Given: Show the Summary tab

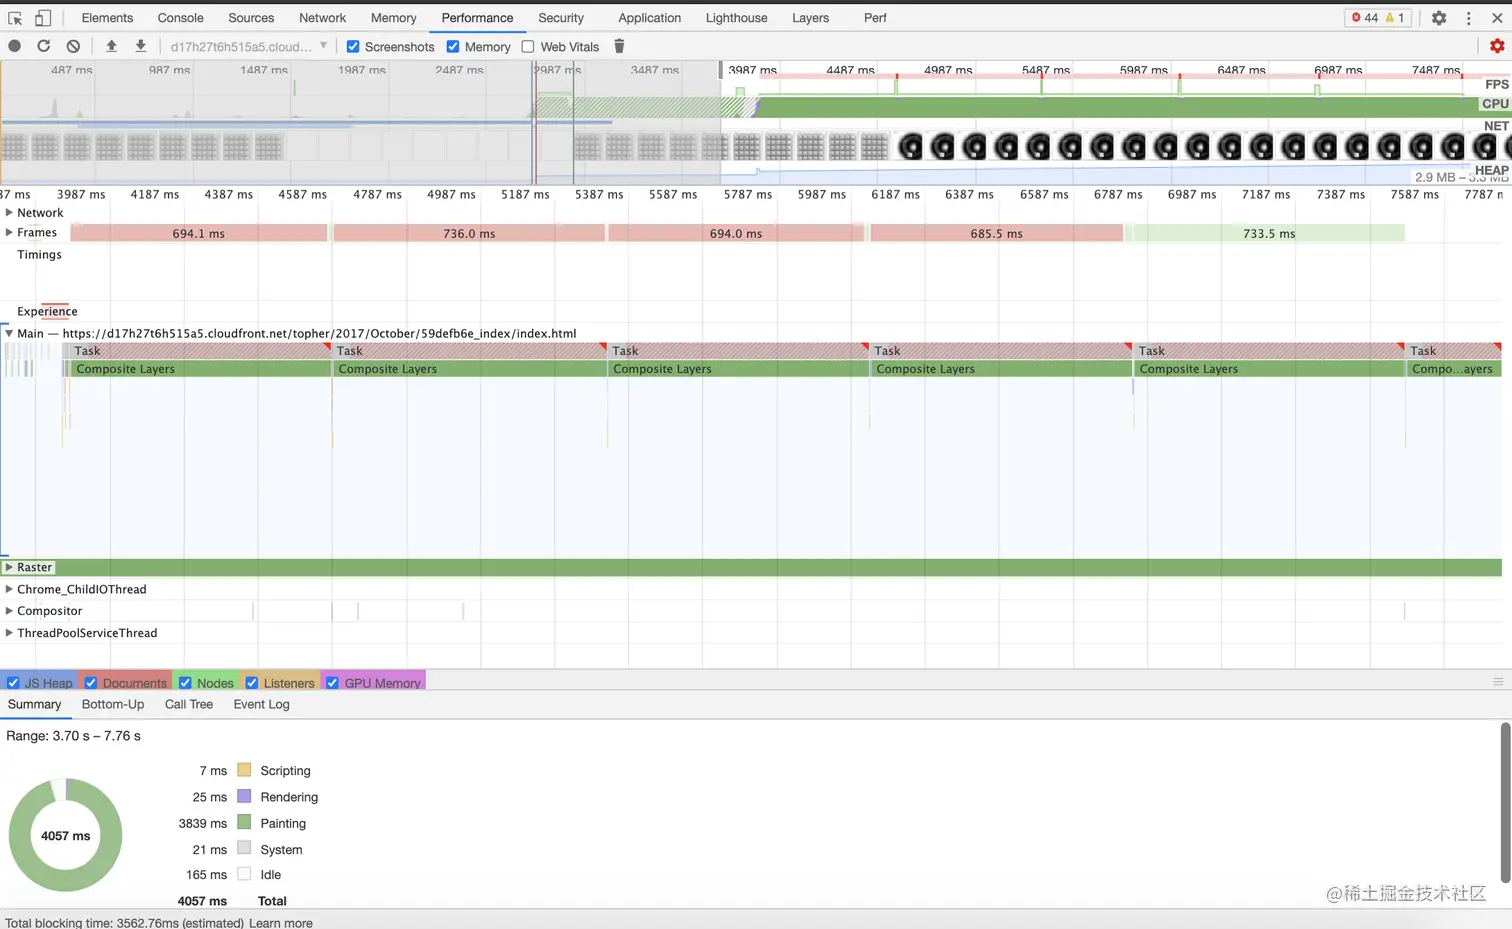Looking at the screenshot, I should click(x=34, y=704).
